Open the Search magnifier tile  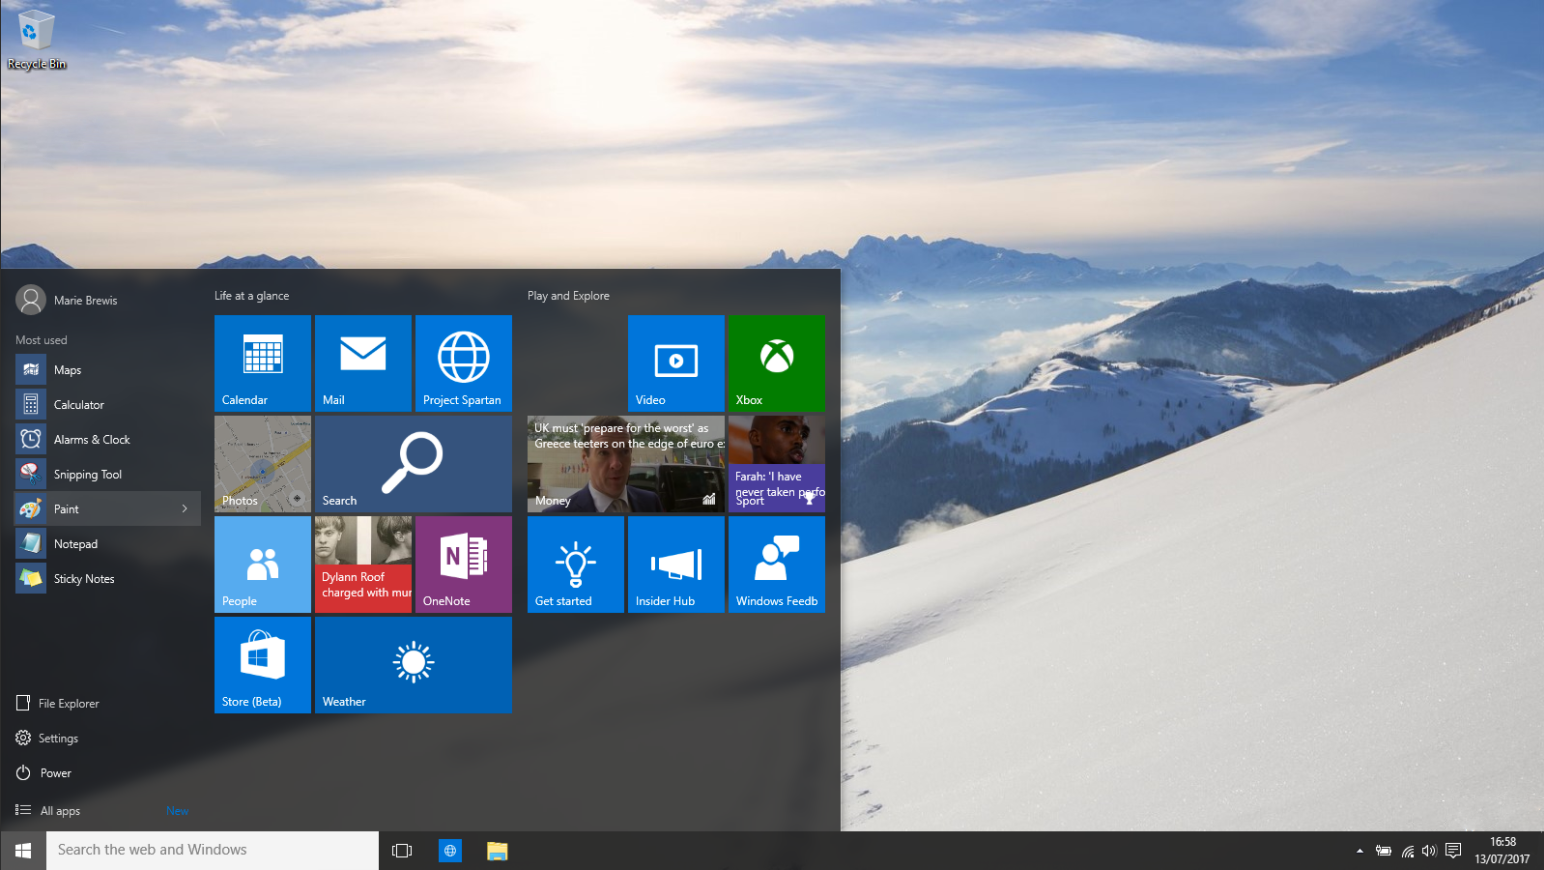click(x=413, y=464)
